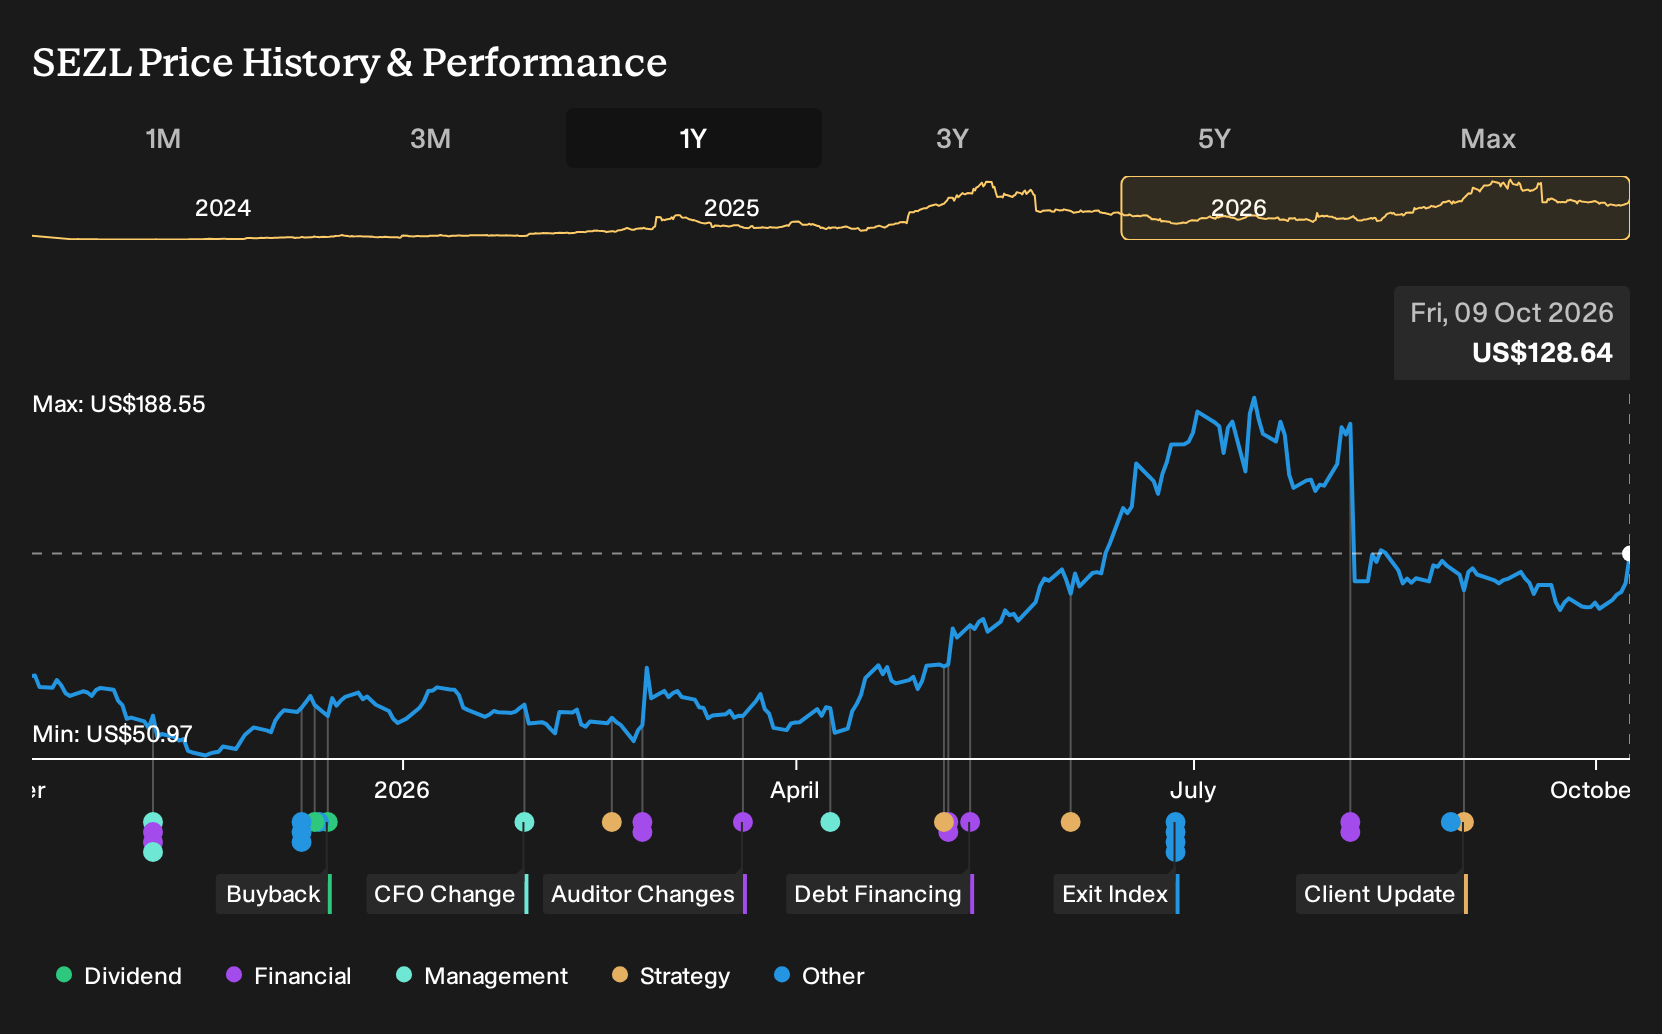1662x1034 pixels.
Task: Select the 1Y time range tab
Action: [693, 138]
